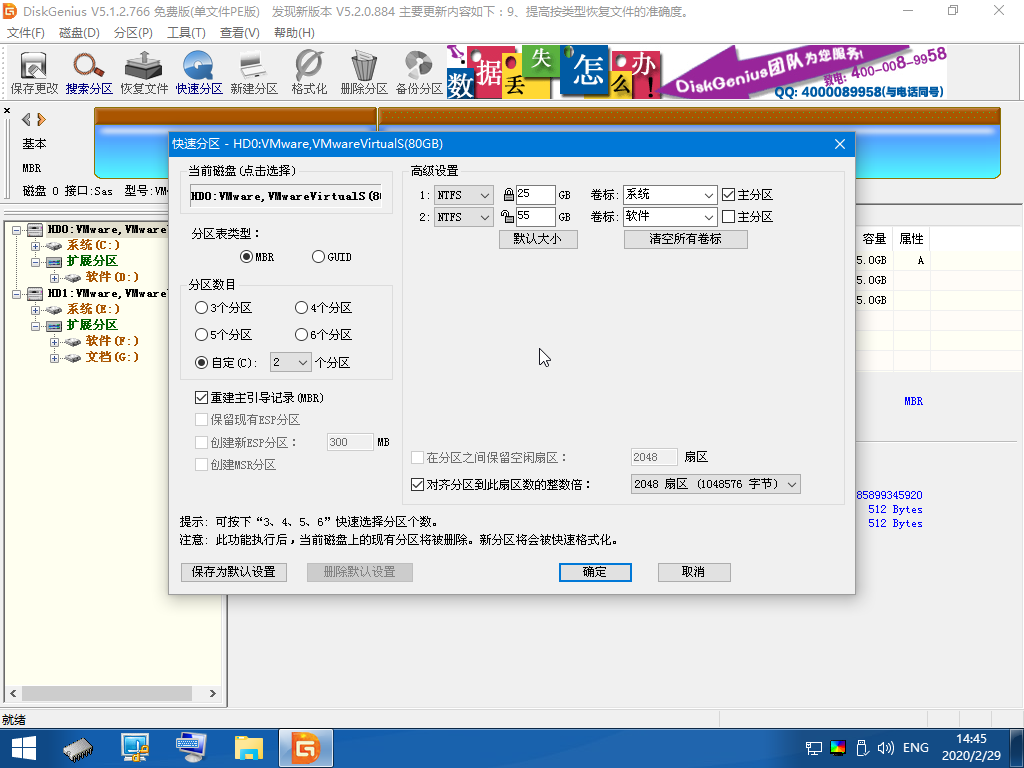Click the Format (格式化) toolbar icon
The height and width of the screenshot is (768, 1024).
coord(309,72)
